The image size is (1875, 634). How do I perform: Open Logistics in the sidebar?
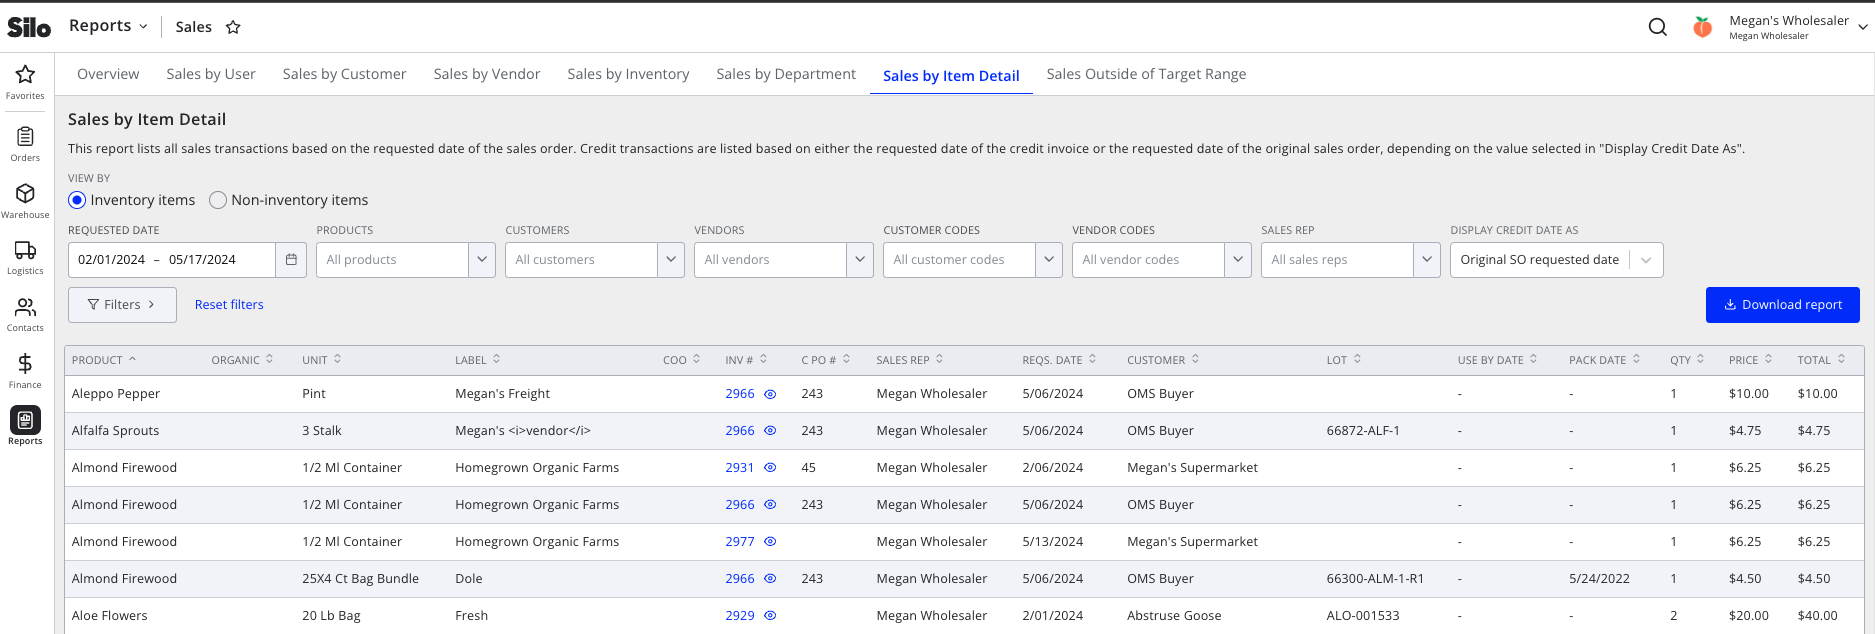(25, 257)
